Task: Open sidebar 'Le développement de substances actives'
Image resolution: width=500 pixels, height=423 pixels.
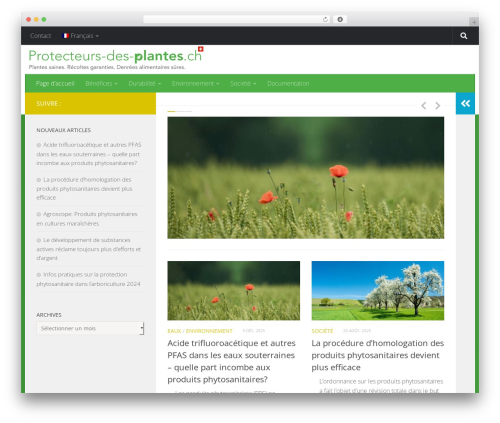Action: (88, 249)
